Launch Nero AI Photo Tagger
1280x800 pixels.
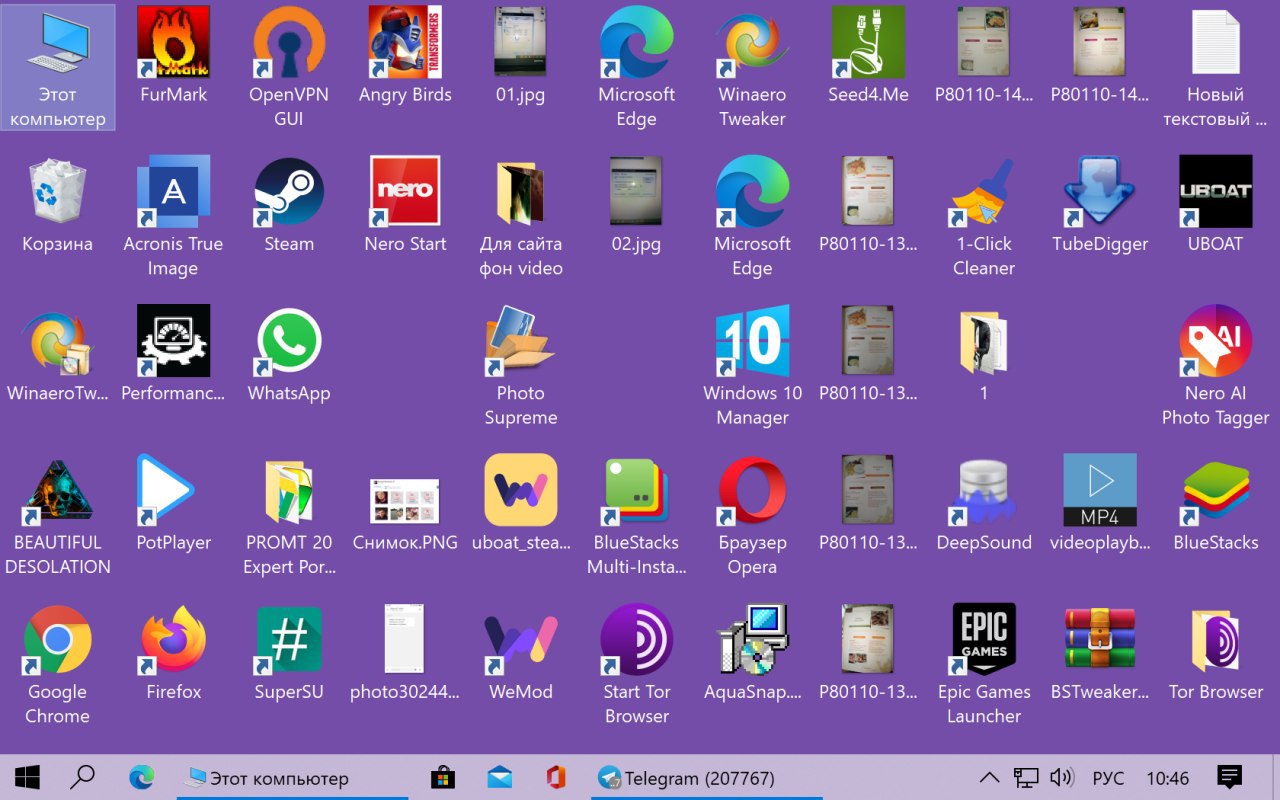[x=1216, y=342]
